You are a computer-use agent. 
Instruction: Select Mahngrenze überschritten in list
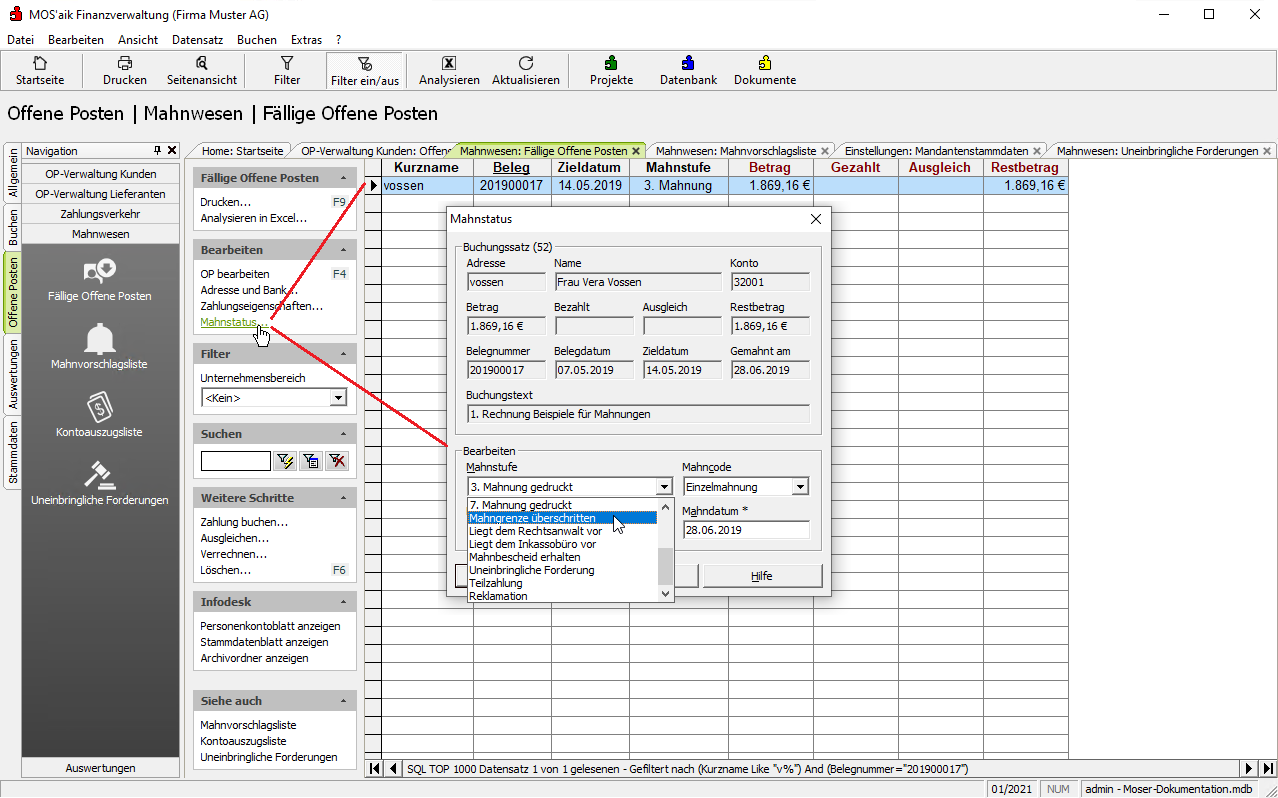click(x=532, y=518)
